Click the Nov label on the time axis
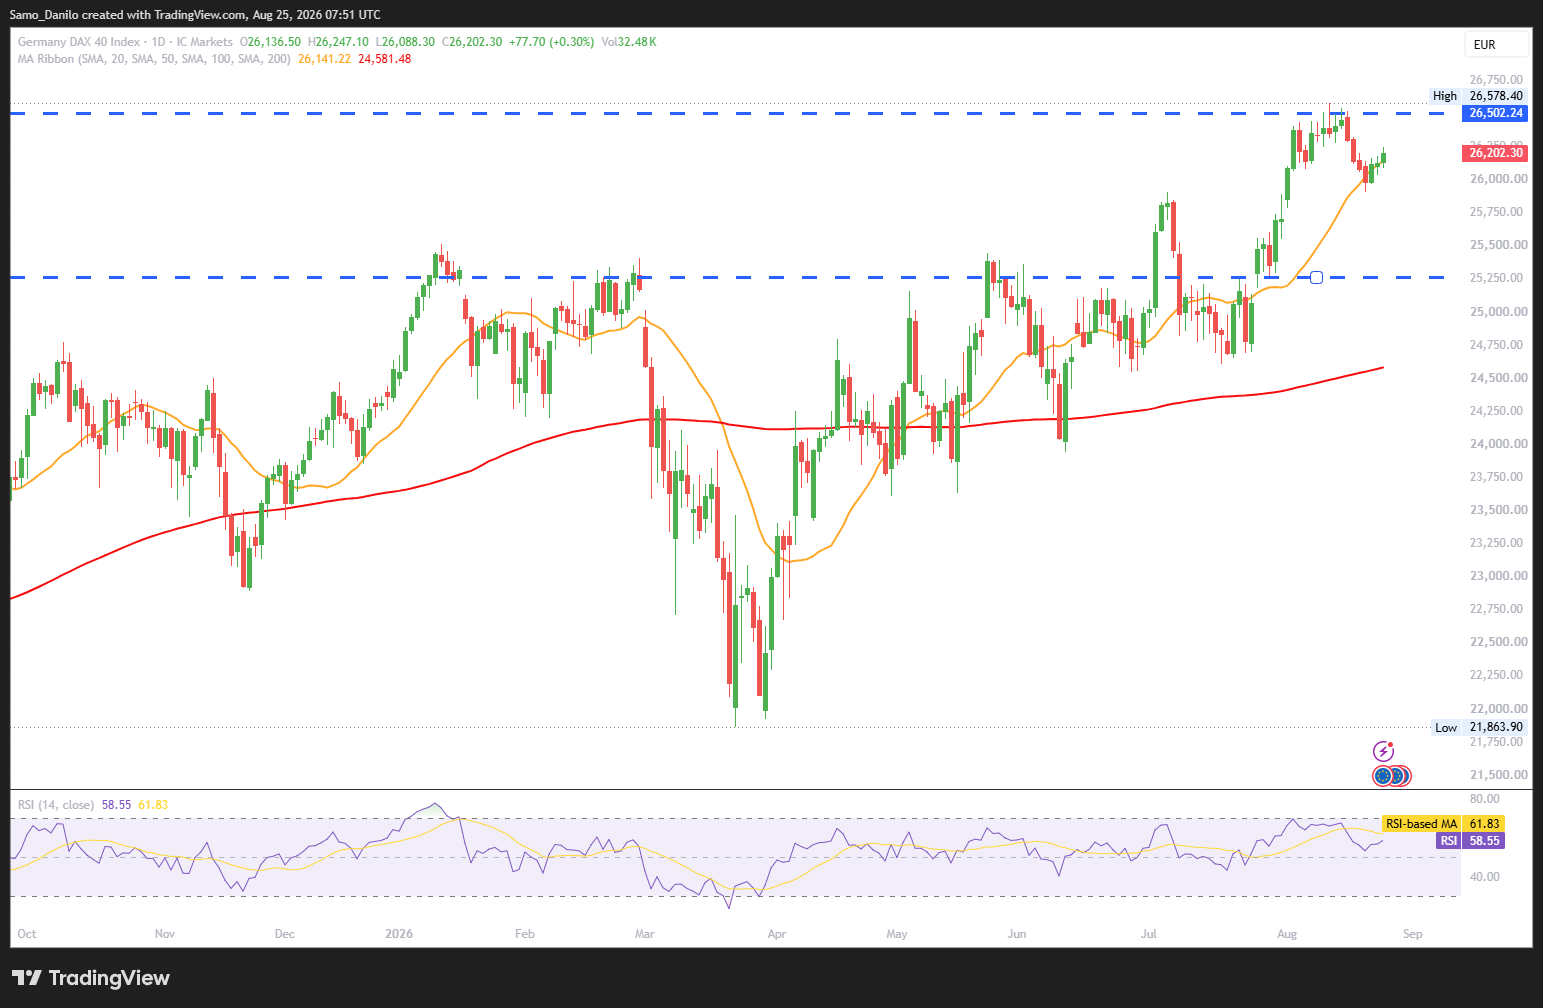This screenshot has width=1543, height=1008. click(165, 934)
